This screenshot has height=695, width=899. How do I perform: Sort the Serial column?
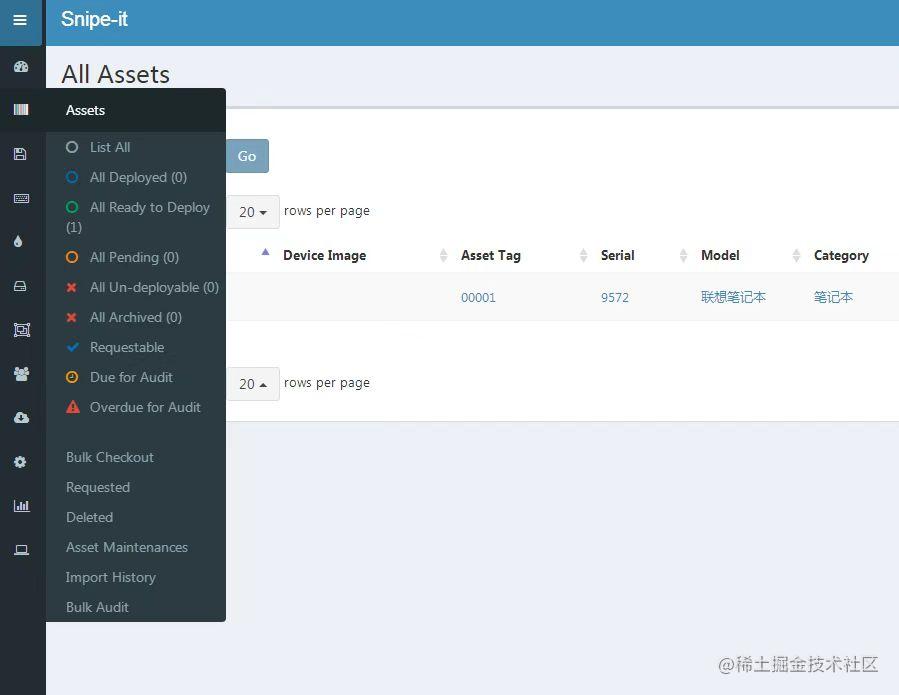tap(617, 255)
